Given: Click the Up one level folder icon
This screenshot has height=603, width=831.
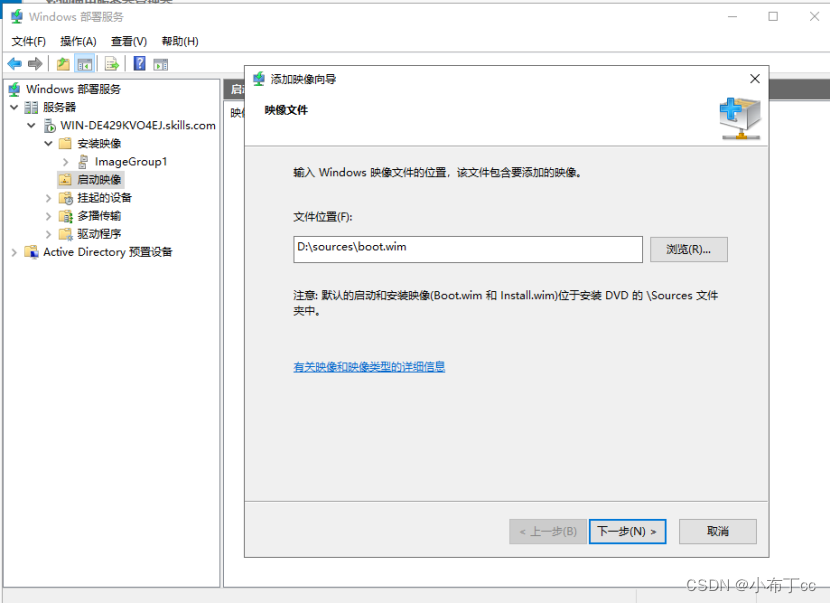Looking at the screenshot, I should tap(63, 64).
